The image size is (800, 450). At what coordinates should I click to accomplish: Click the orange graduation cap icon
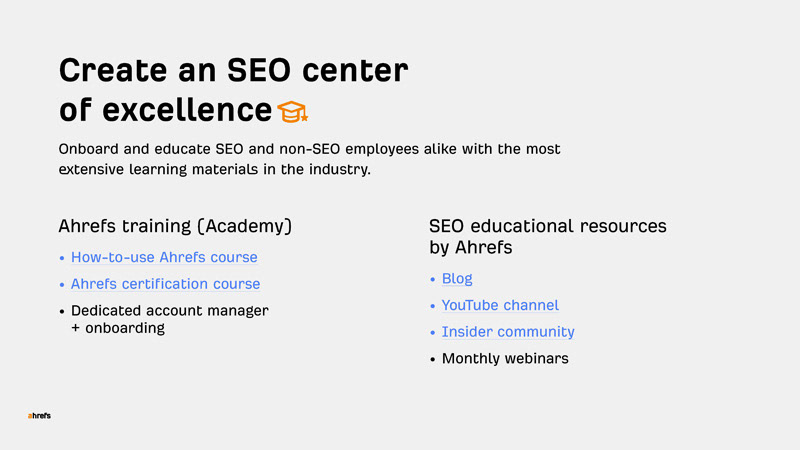click(x=293, y=112)
